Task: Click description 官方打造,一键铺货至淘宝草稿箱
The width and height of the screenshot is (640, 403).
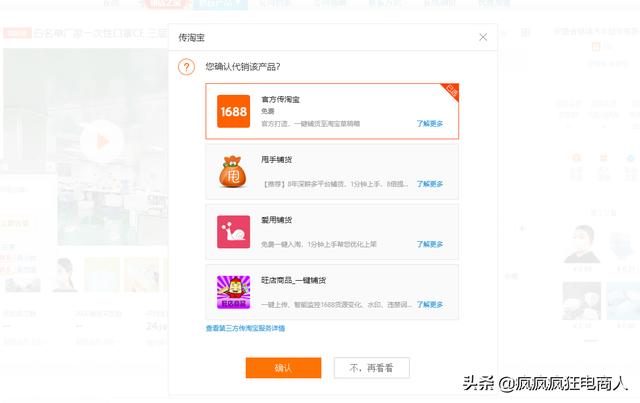Action: click(x=311, y=124)
